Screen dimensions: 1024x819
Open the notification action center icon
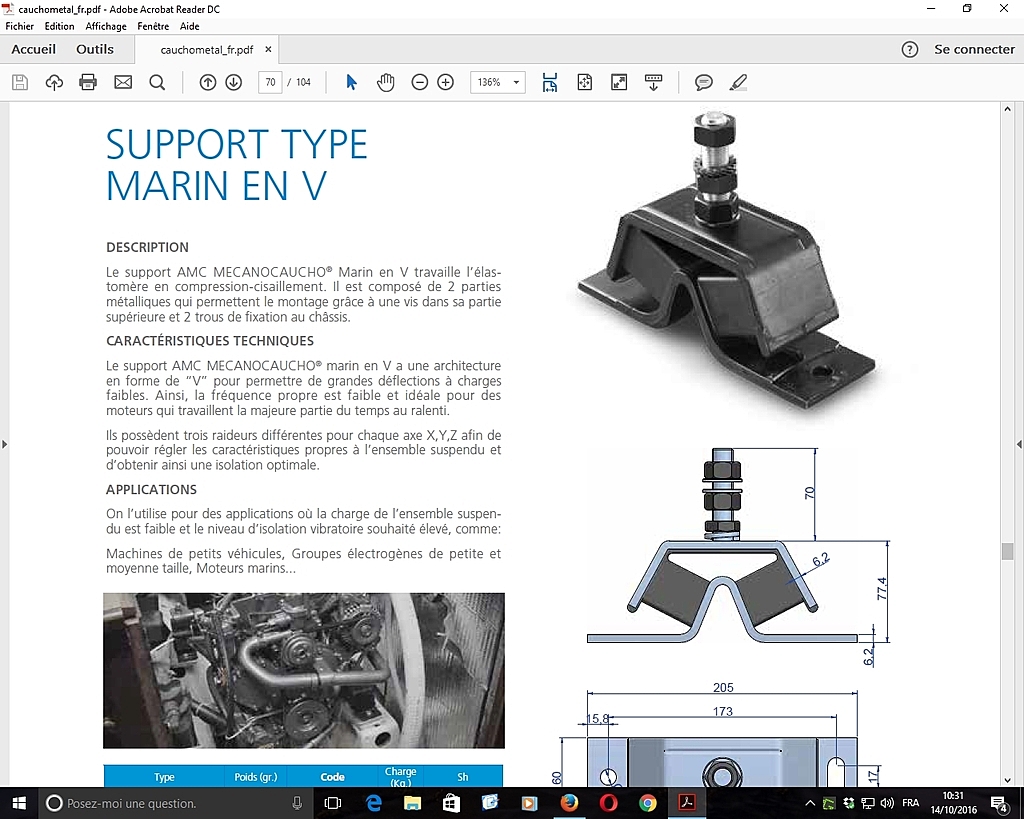999,804
